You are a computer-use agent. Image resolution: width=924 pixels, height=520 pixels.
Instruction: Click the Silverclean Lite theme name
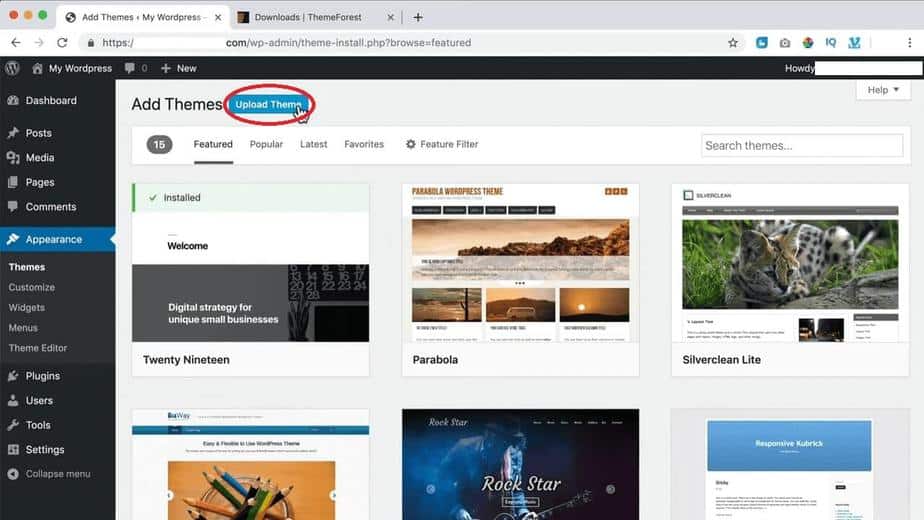click(721, 360)
